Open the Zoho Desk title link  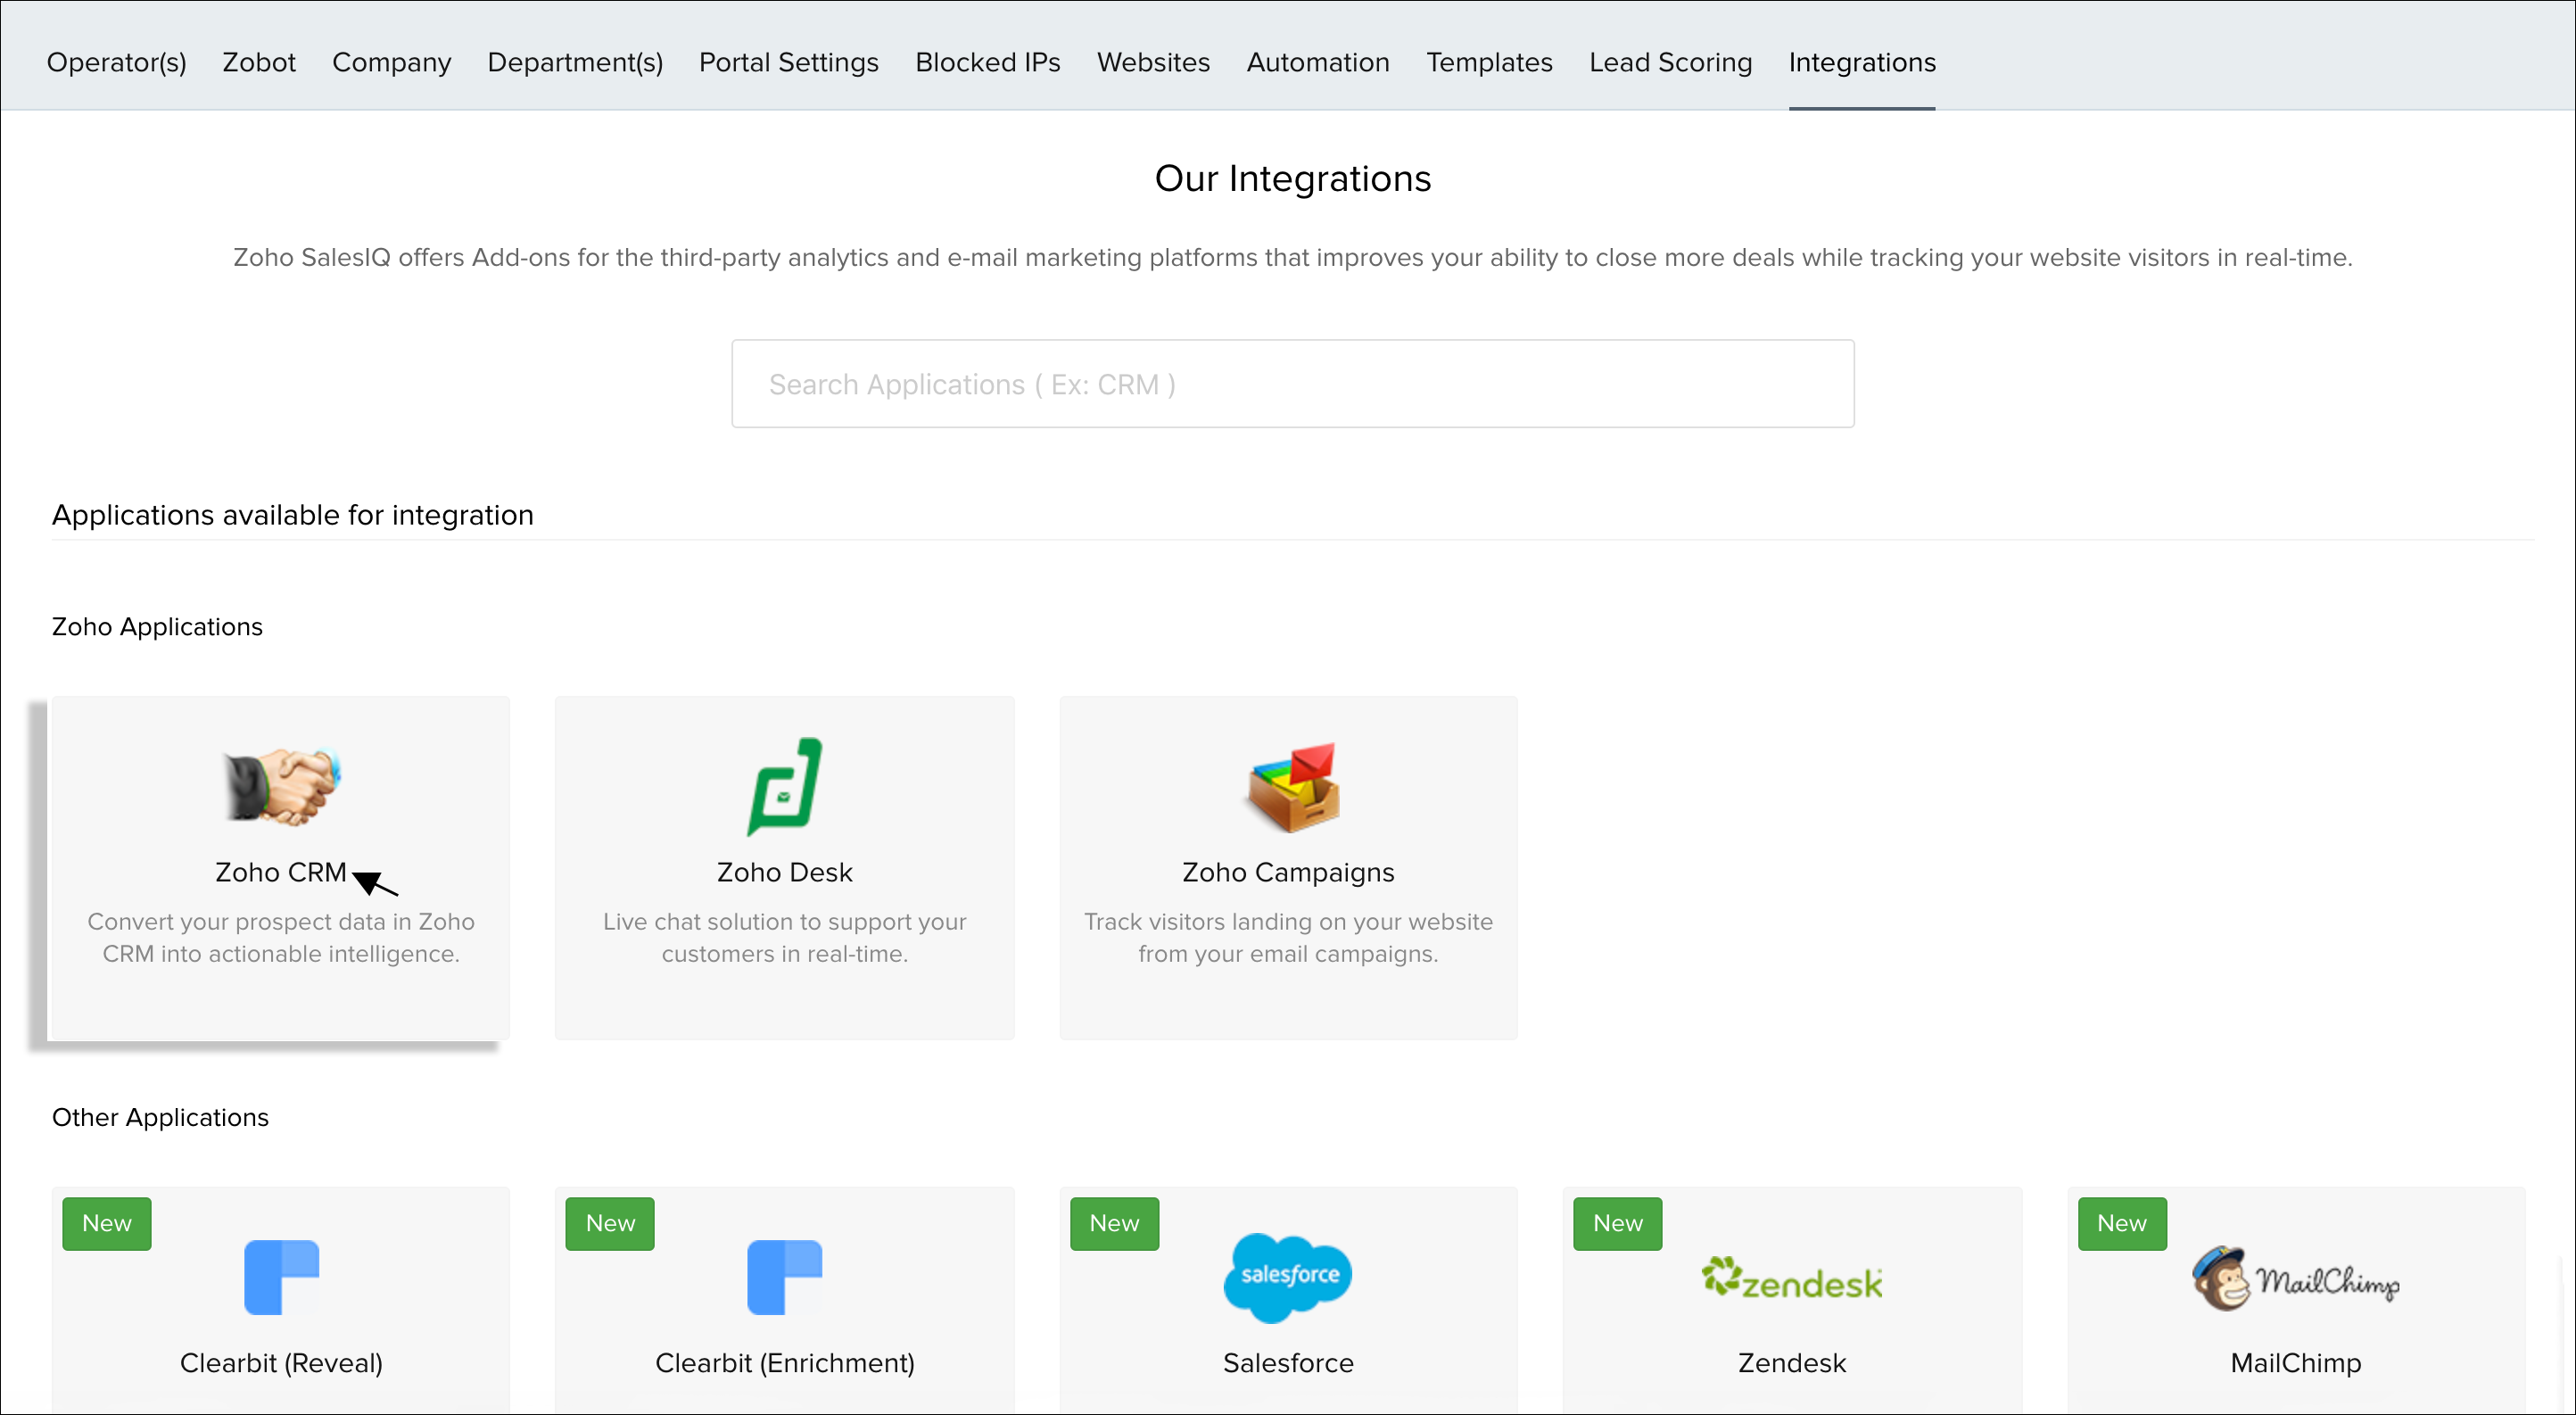coord(785,872)
